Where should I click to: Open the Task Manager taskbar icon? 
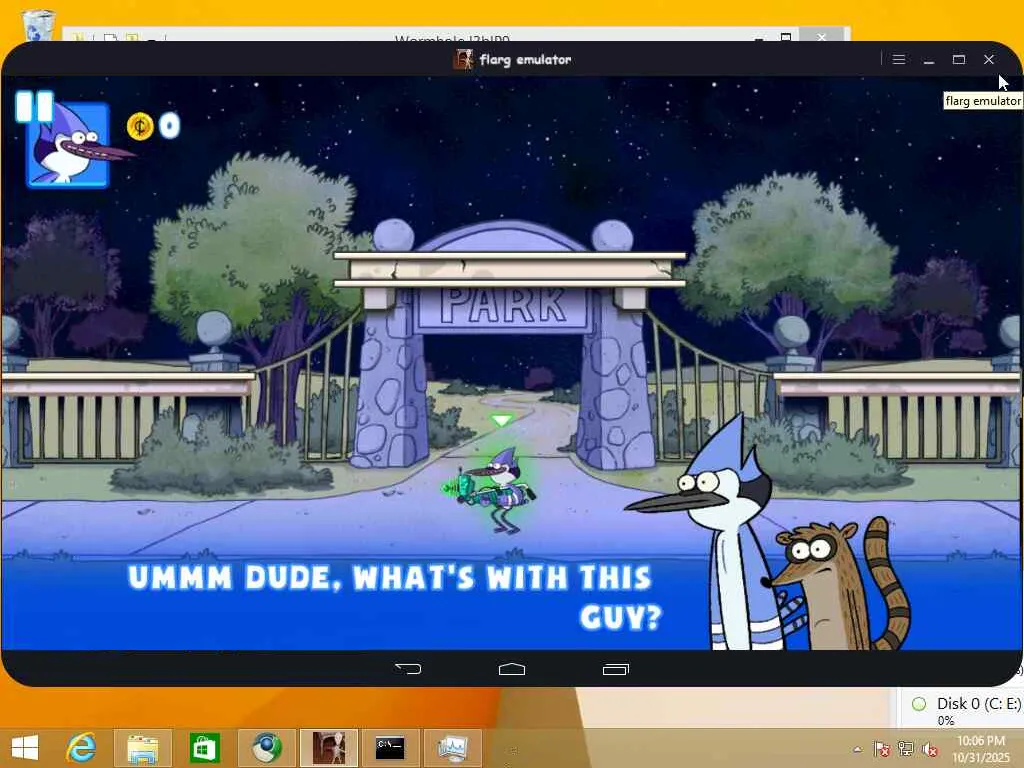[x=452, y=748]
